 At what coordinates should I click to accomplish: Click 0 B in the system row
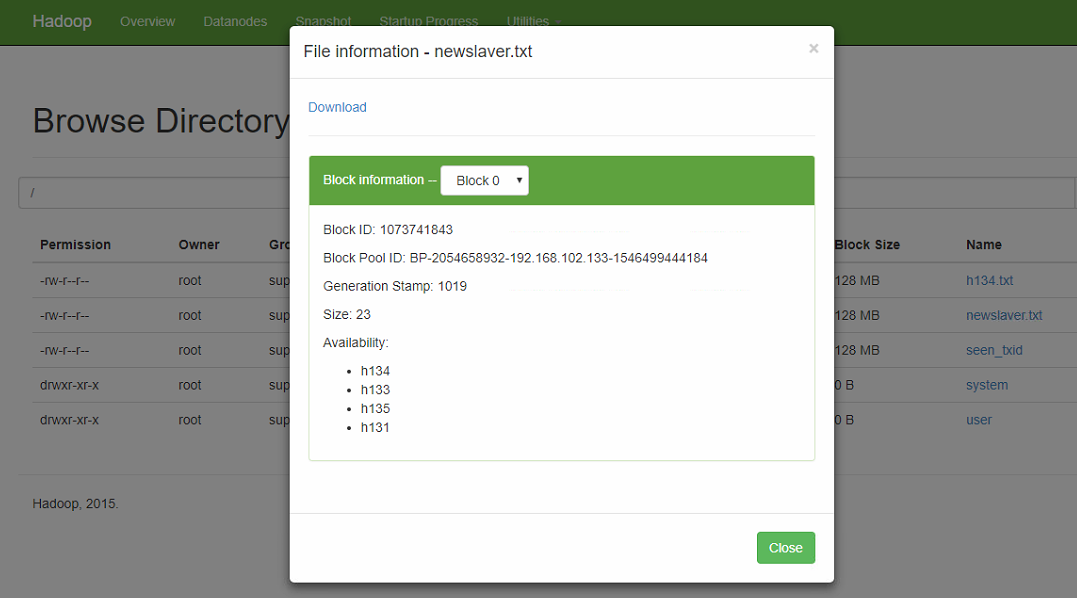pyautogui.click(x=844, y=385)
